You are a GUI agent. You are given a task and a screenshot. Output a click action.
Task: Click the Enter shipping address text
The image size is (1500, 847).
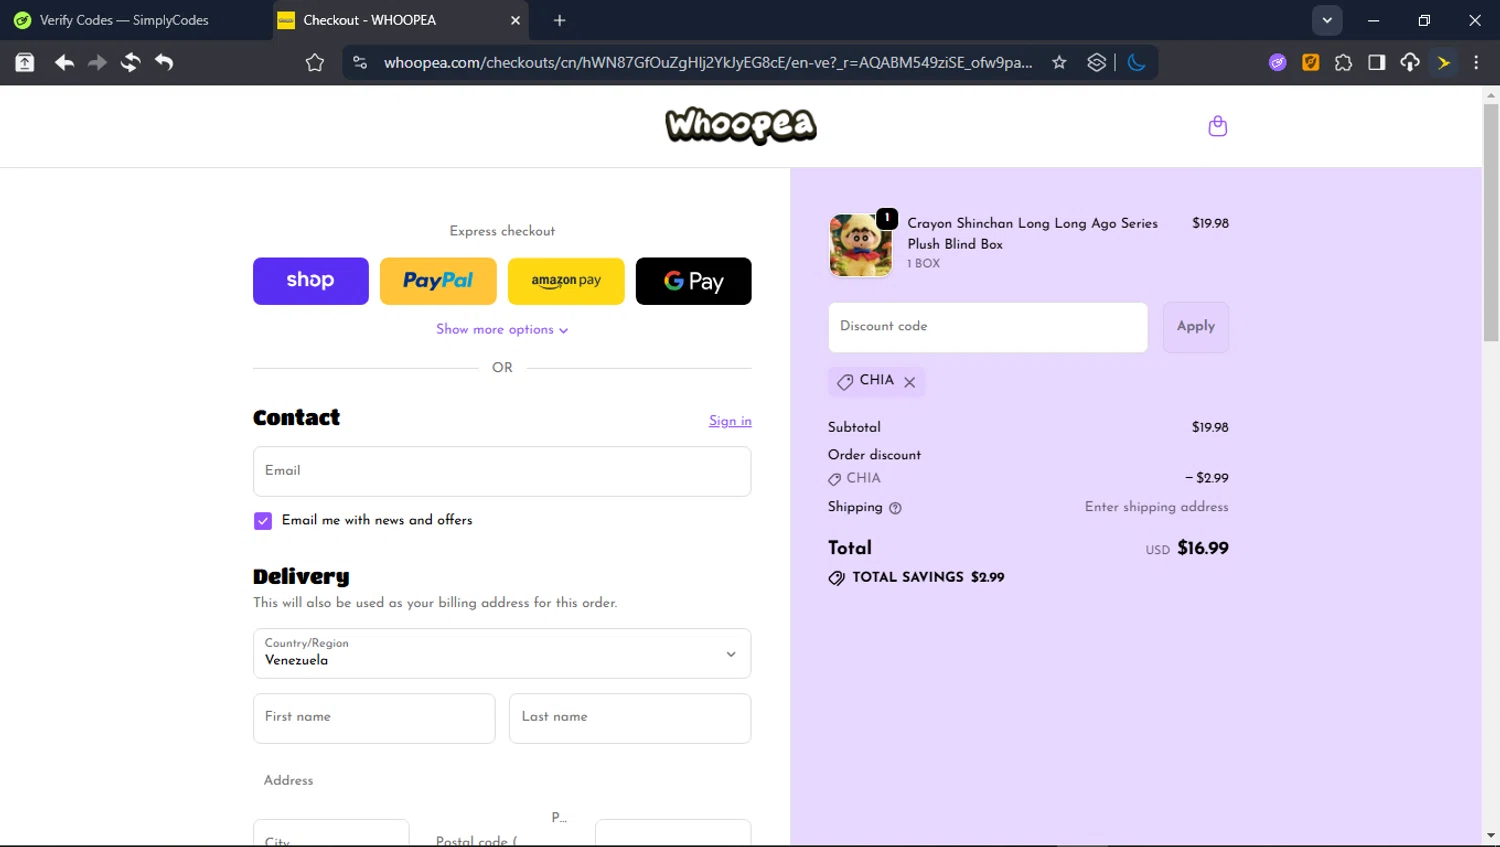pyautogui.click(x=1156, y=507)
